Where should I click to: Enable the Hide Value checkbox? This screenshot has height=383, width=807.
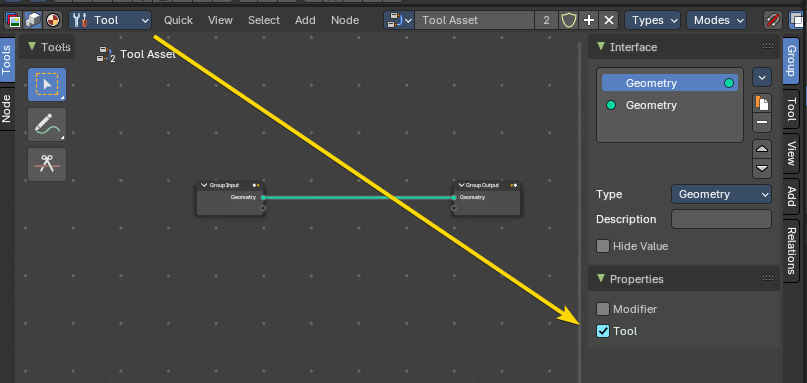tap(603, 246)
